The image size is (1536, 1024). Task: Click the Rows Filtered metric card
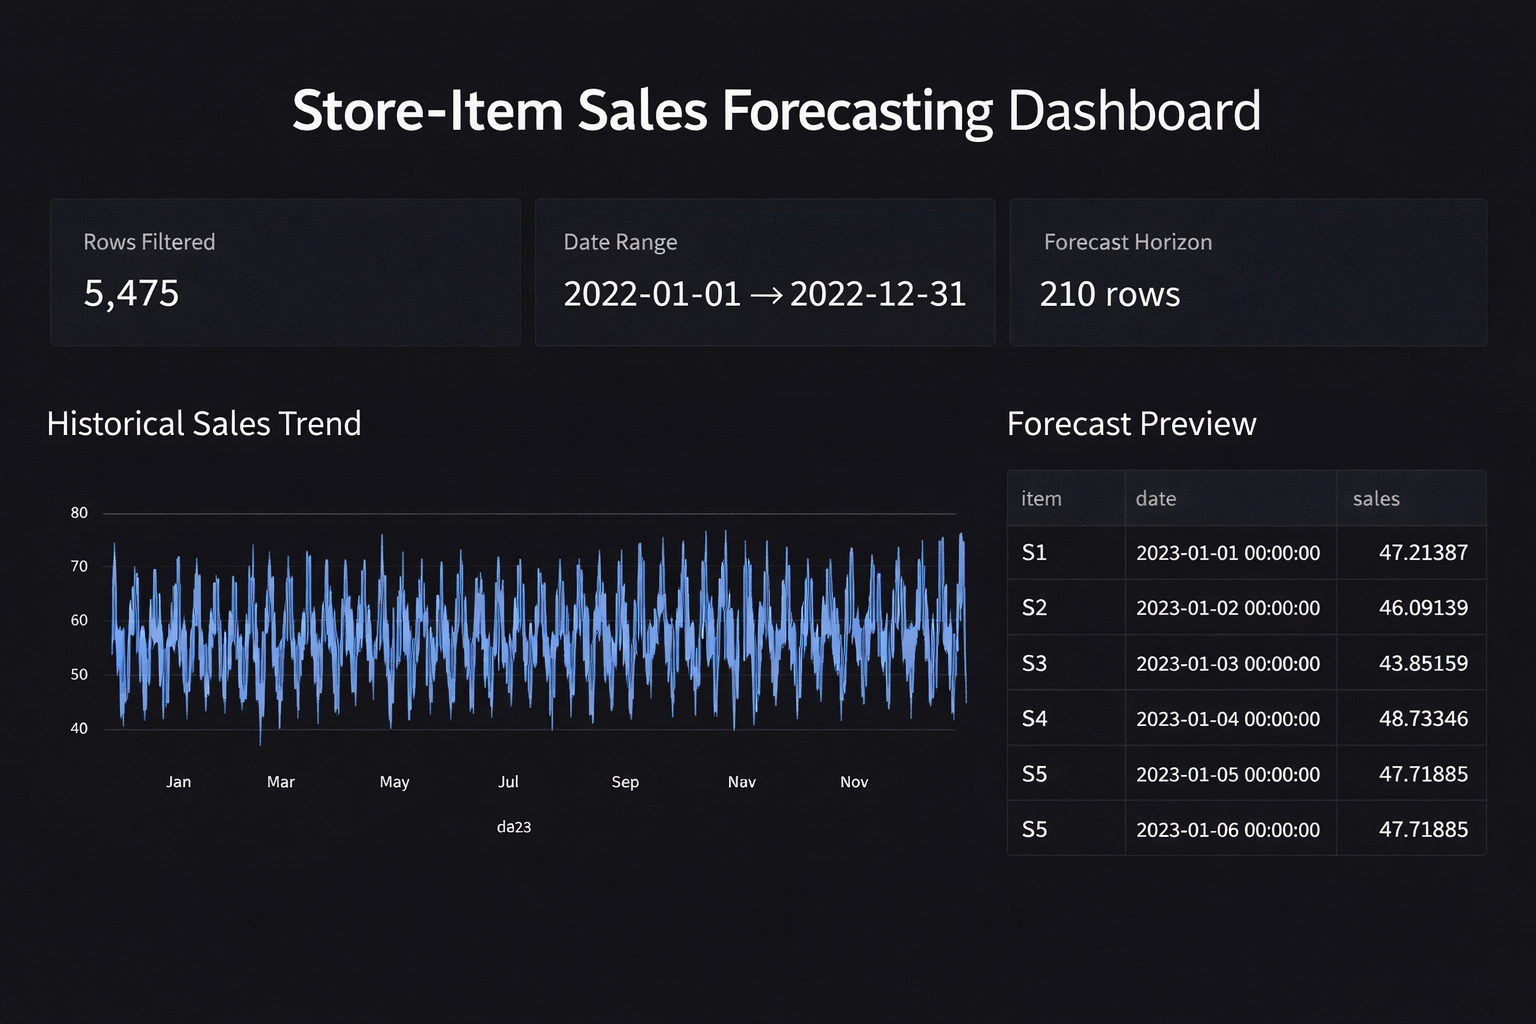(285, 272)
